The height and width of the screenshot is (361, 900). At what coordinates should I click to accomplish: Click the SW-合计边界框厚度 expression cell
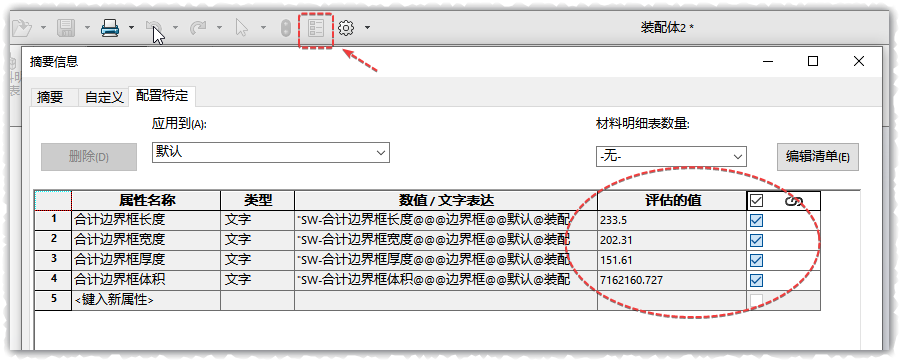446,261
